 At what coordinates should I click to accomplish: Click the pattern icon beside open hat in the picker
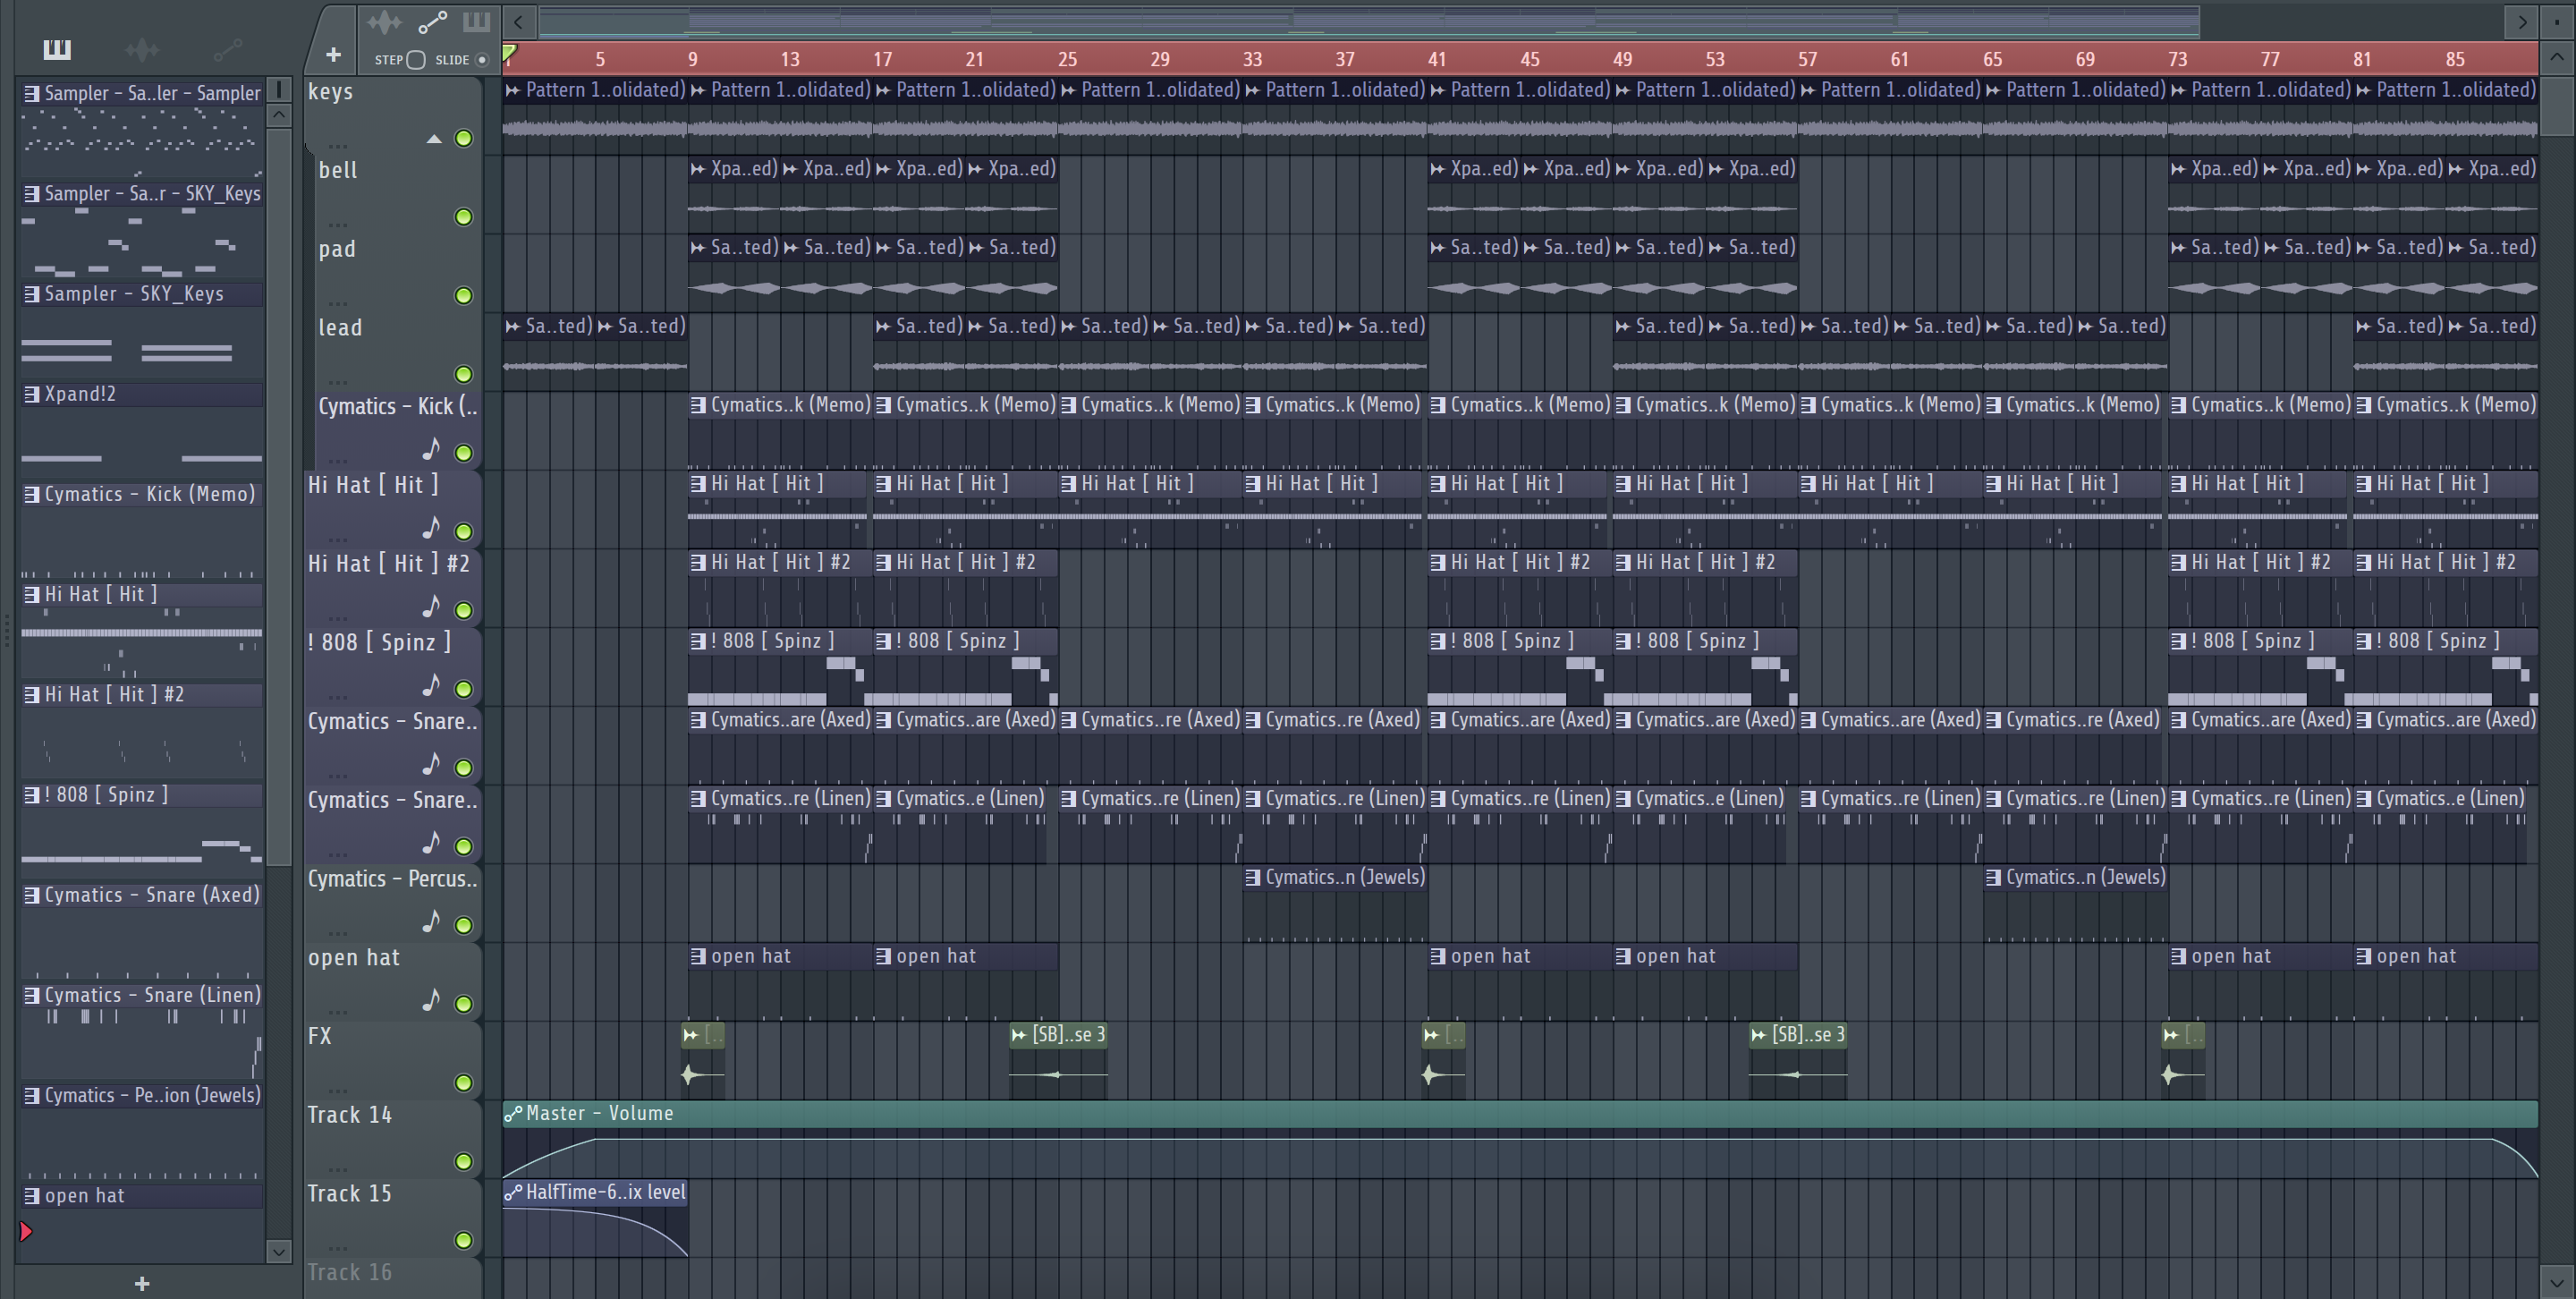coord(32,1196)
